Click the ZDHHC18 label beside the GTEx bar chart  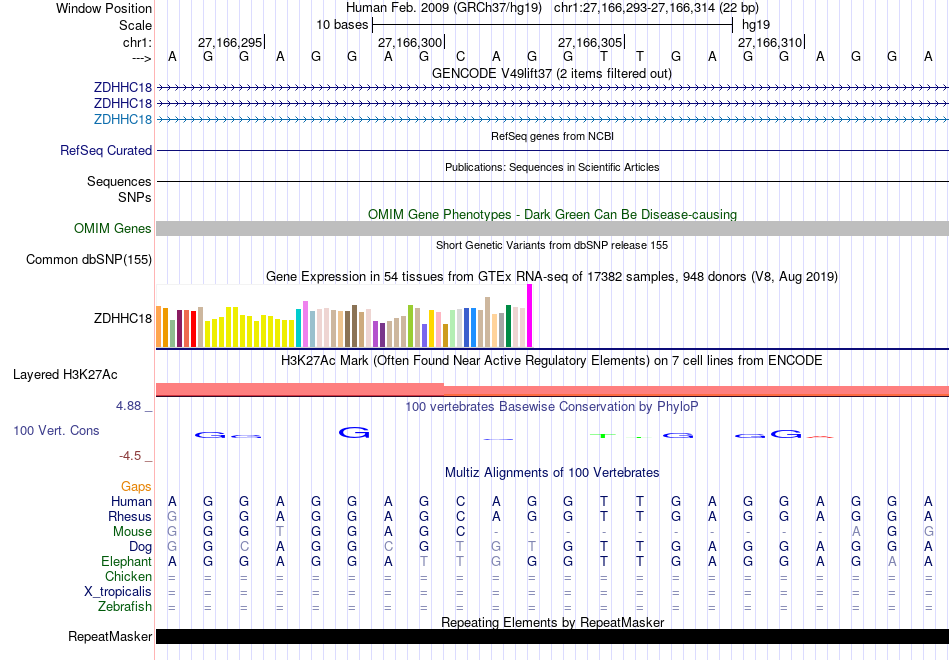pyautogui.click(x=122, y=318)
